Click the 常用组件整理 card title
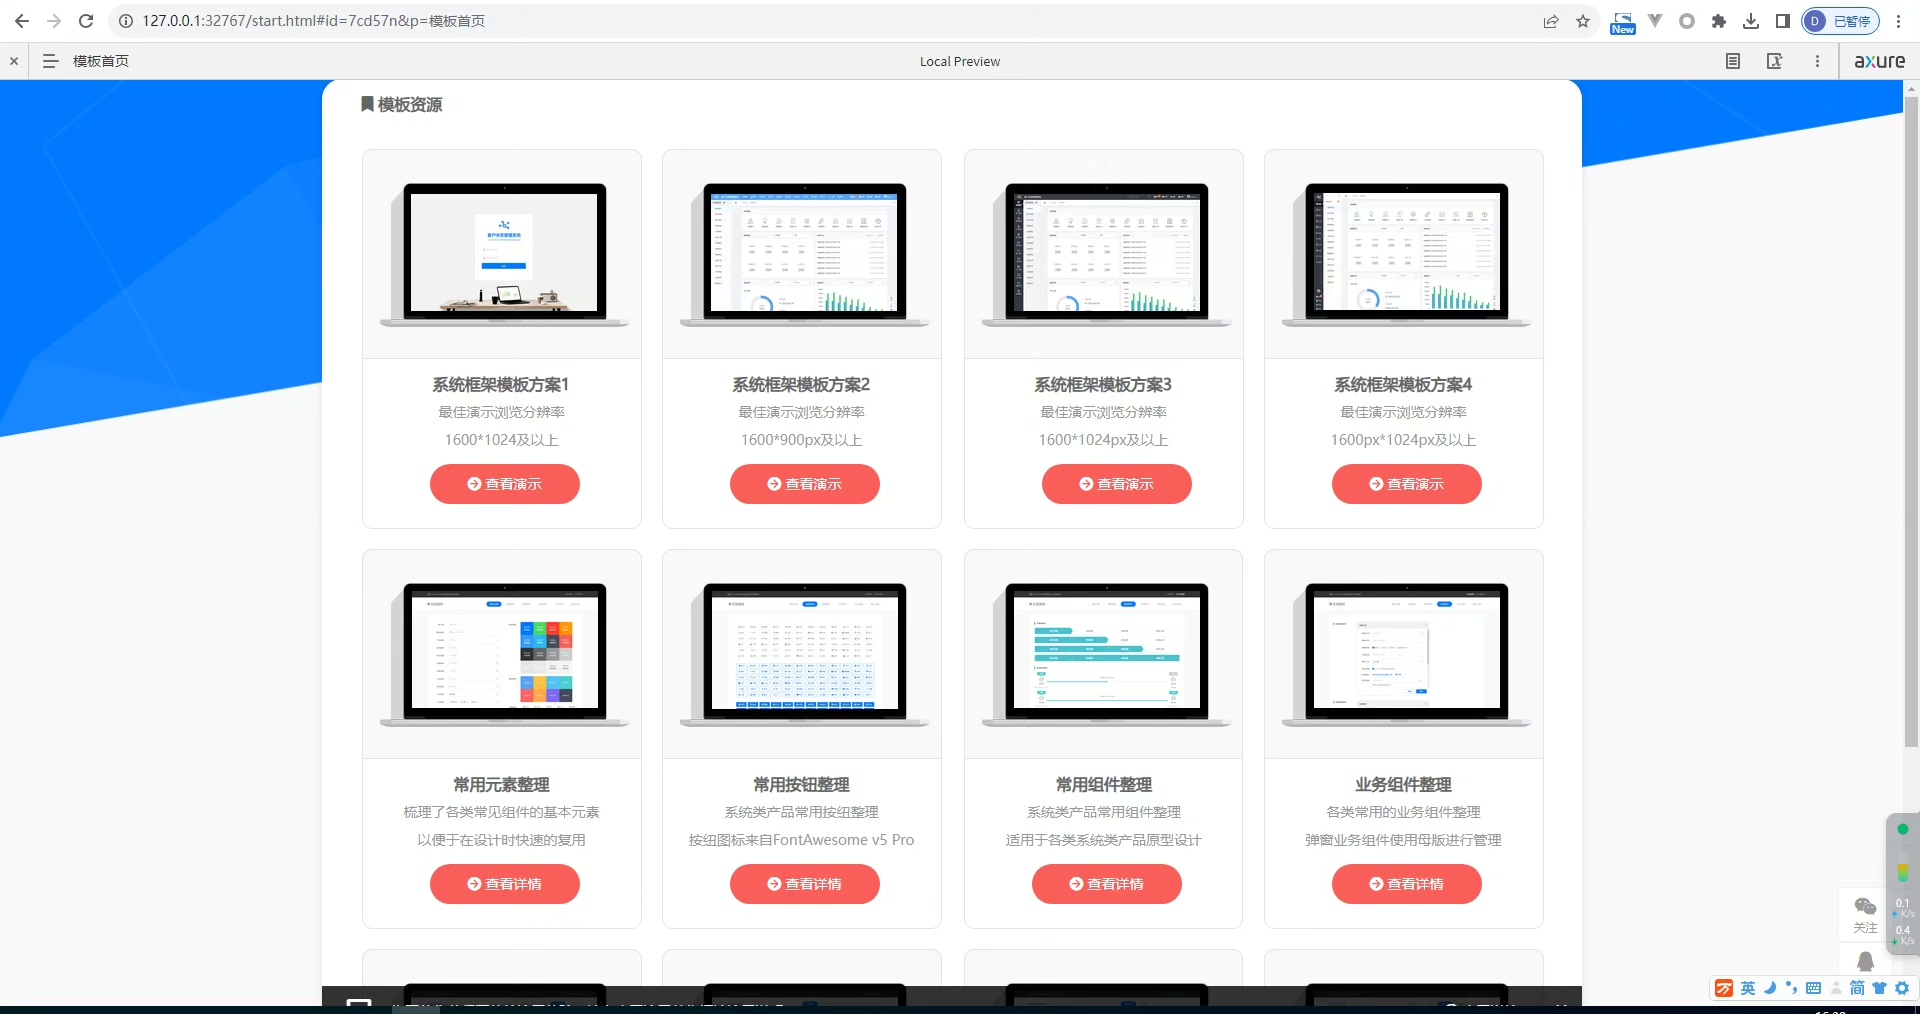 click(x=1103, y=785)
